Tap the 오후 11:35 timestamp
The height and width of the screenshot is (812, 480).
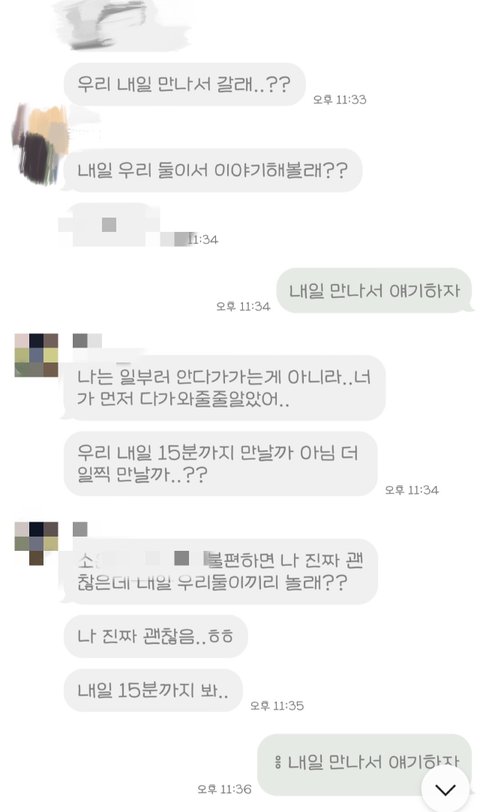tap(277, 705)
